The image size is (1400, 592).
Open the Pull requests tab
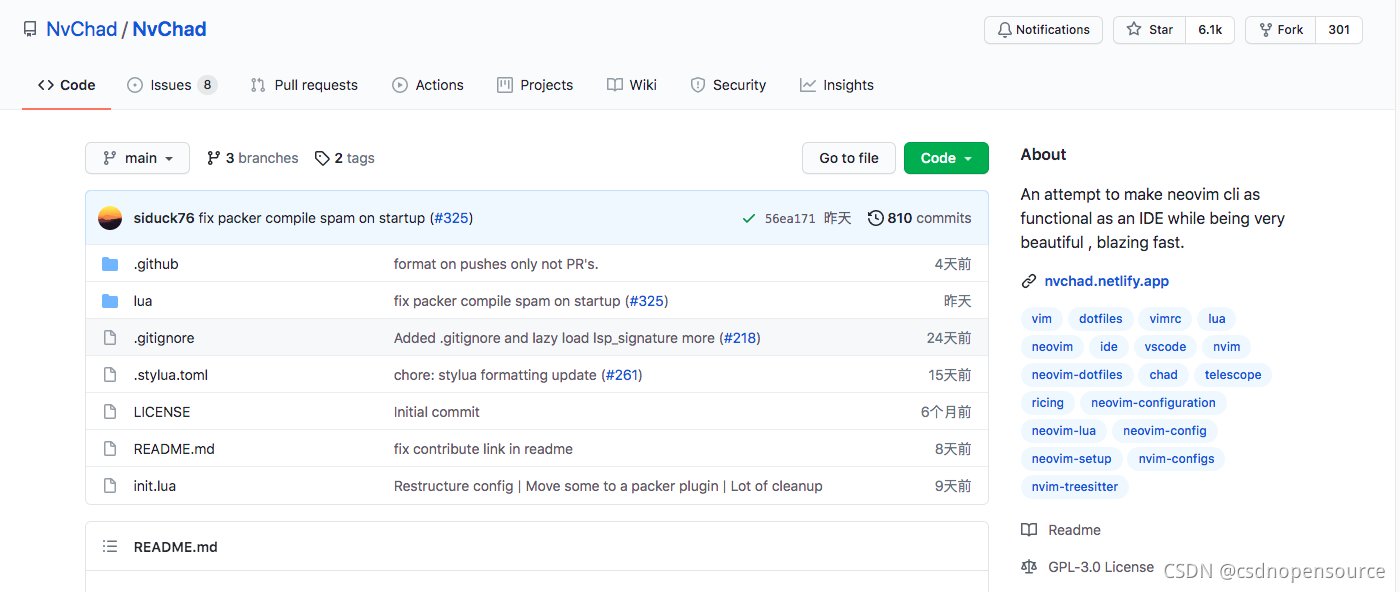(x=304, y=85)
